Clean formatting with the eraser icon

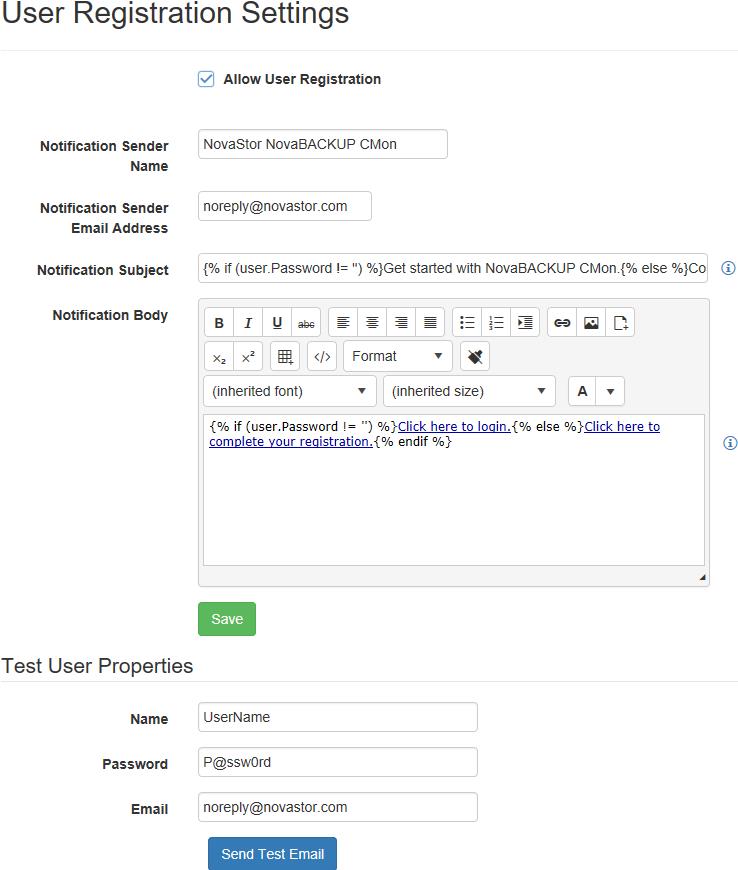point(475,357)
